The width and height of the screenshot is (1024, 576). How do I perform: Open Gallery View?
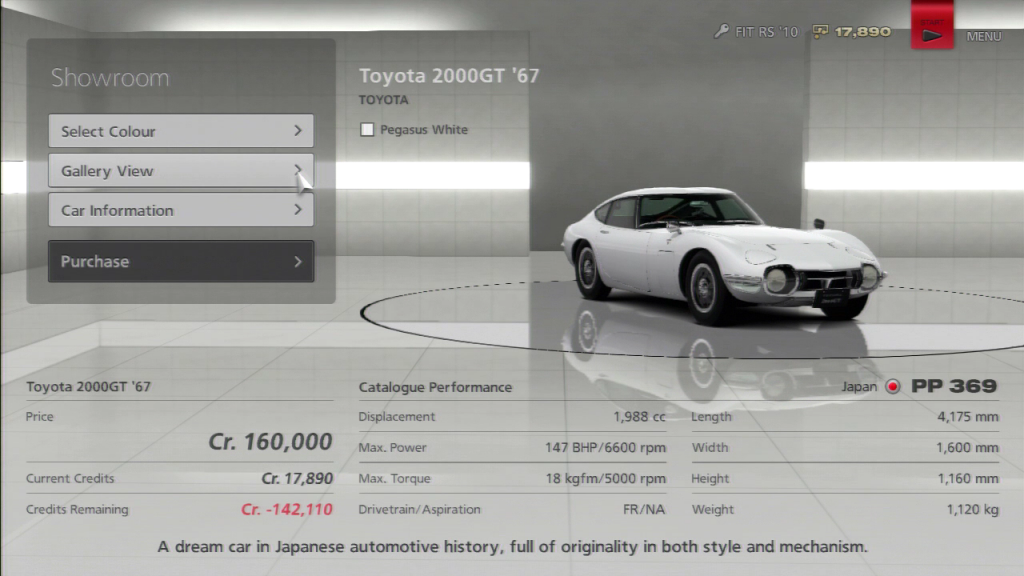point(181,170)
